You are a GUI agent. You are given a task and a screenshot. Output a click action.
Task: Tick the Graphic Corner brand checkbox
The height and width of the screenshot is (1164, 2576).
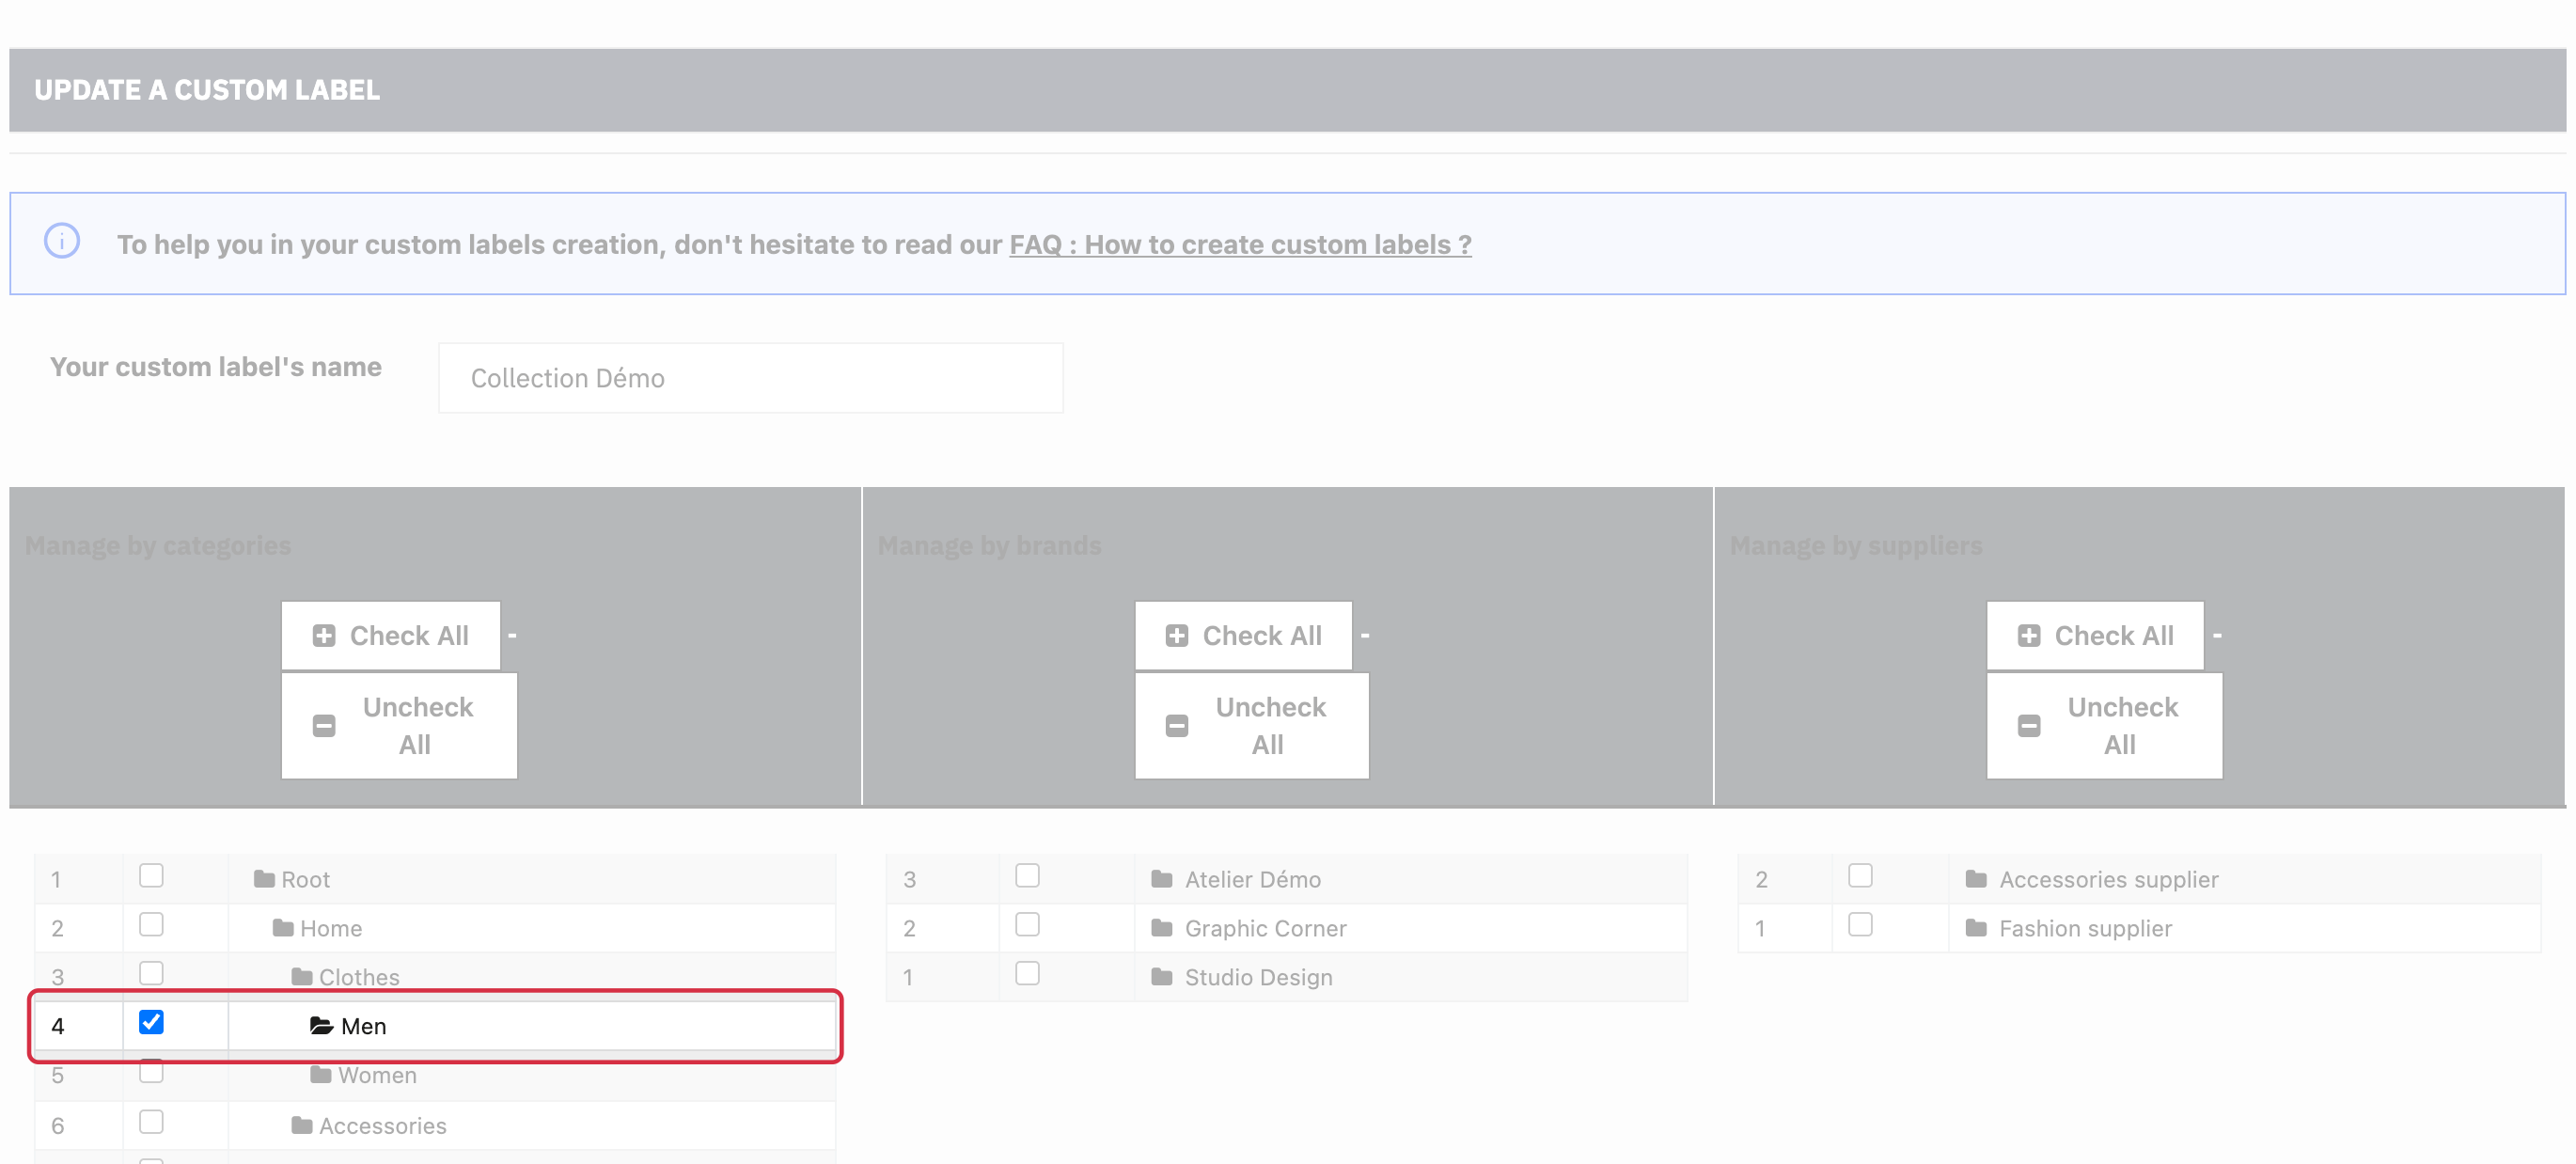[1027, 924]
